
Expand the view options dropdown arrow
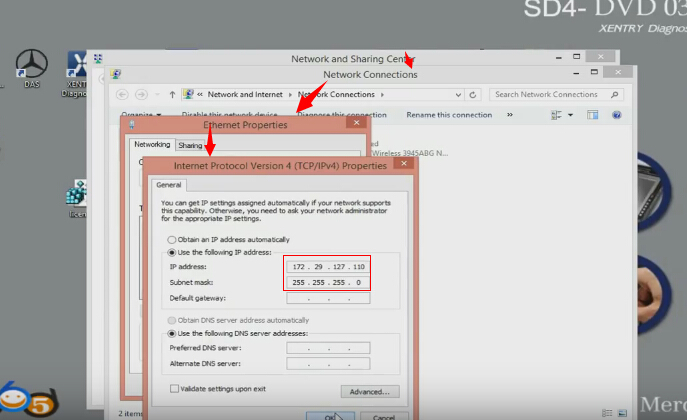click(570, 116)
